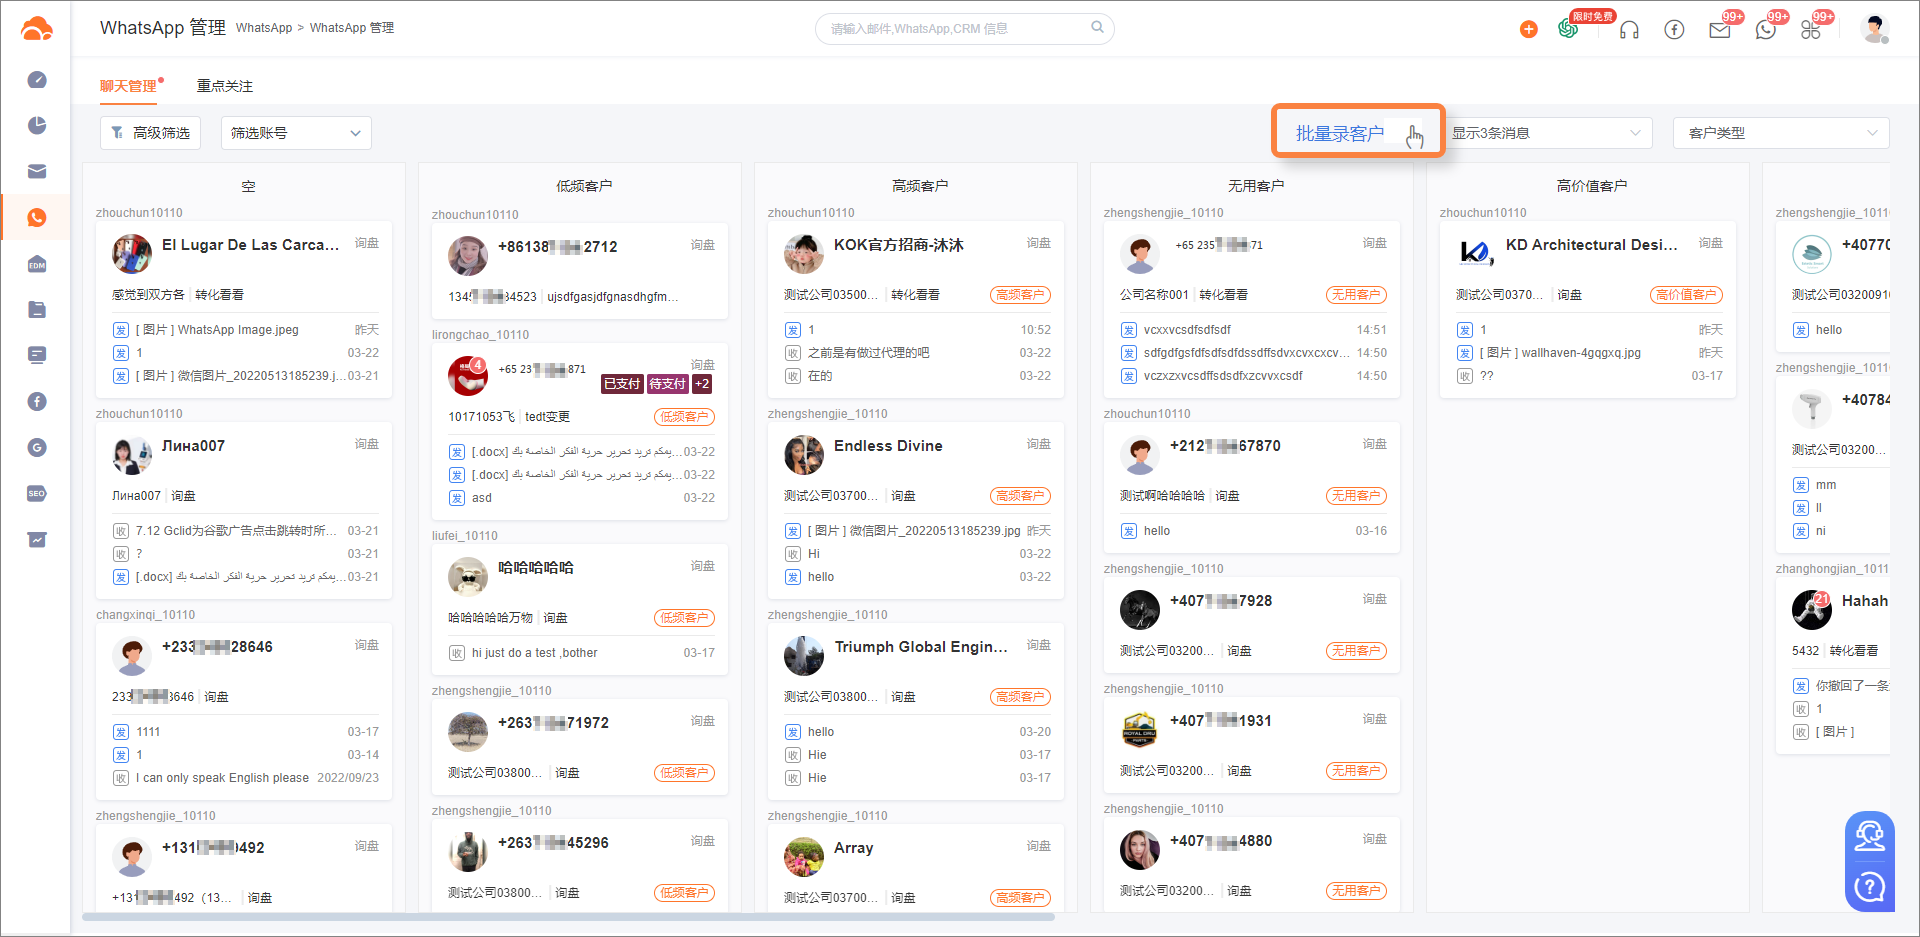Open the EDM sidebar icon
Screen dimensions: 1920x937
click(x=37, y=264)
